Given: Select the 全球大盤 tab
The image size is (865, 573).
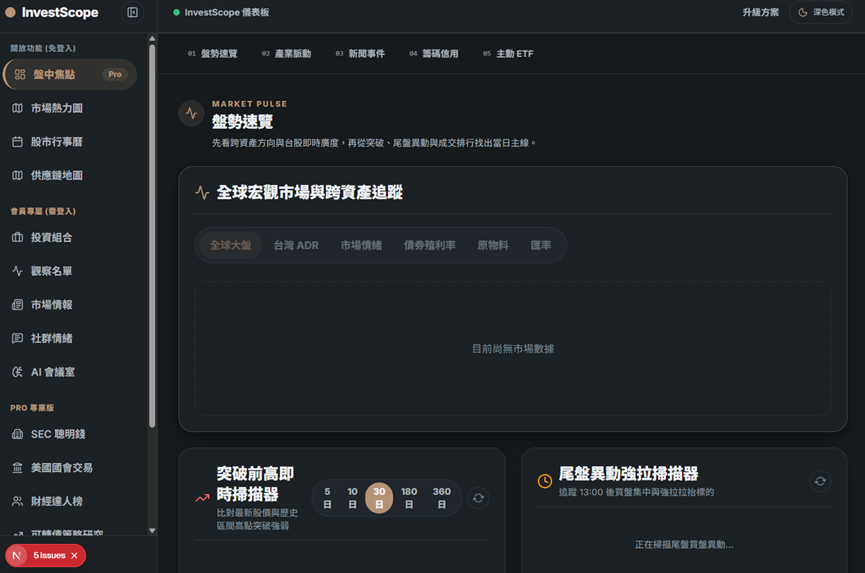Looking at the screenshot, I should point(231,245).
